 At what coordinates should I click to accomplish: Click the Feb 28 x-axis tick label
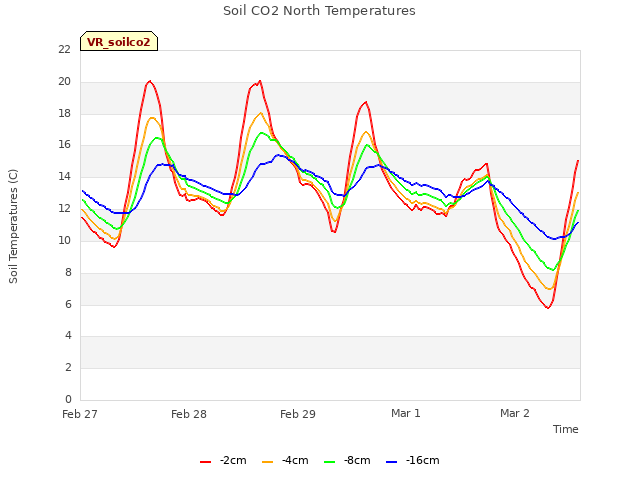[189, 414]
